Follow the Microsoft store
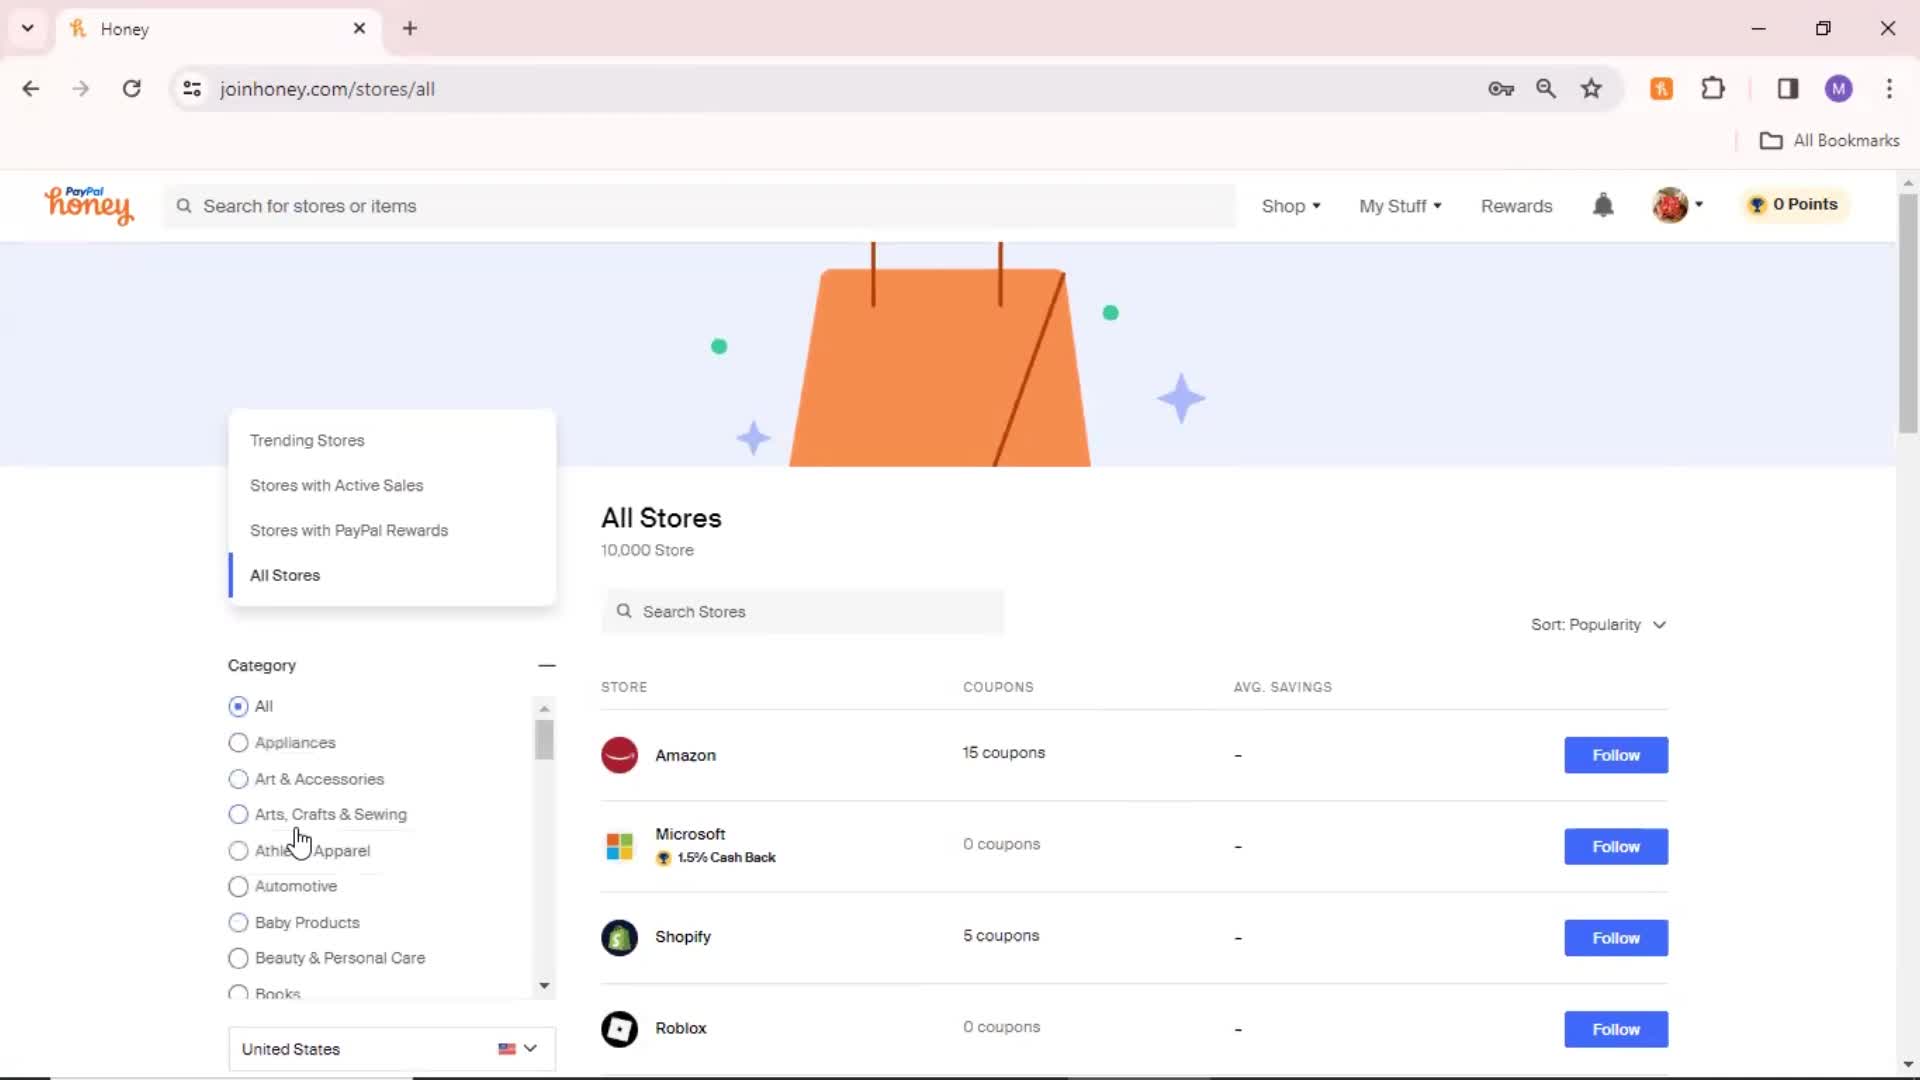1920x1080 pixels. 1615,846
